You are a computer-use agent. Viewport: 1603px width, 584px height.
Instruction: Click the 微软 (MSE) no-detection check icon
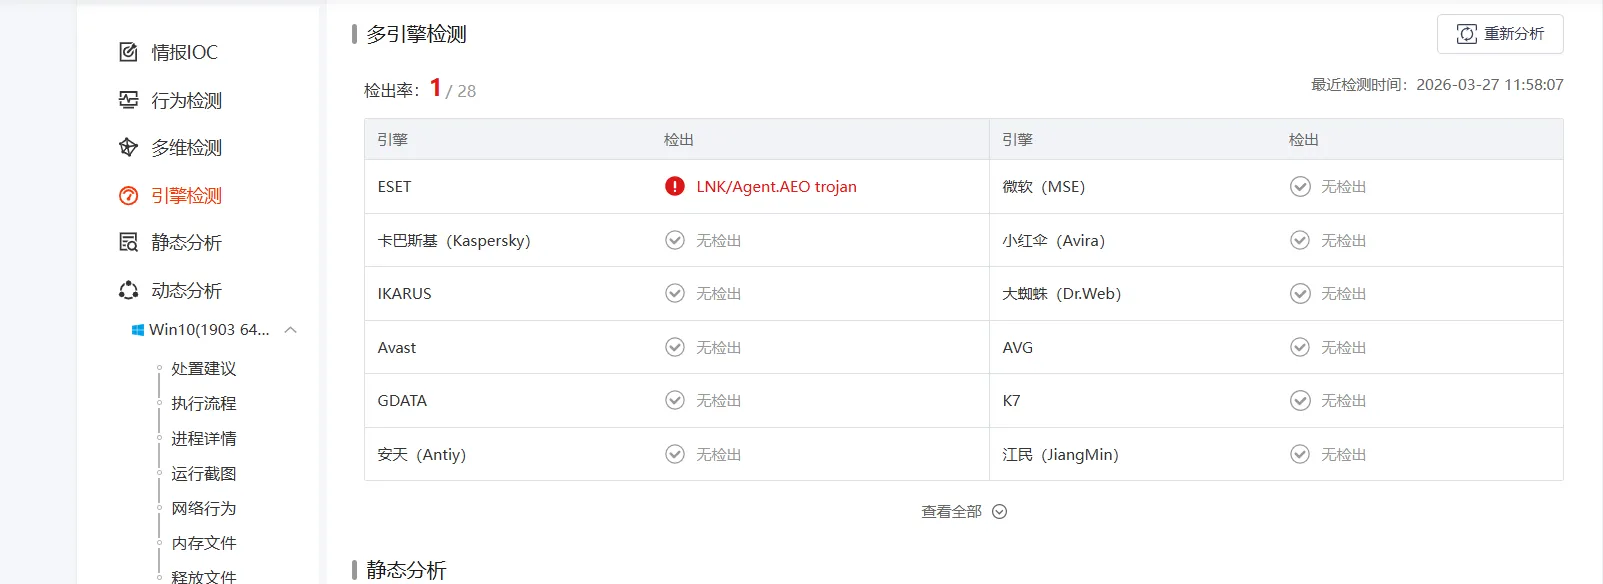pyautogui.click(x=1300, y=187)
